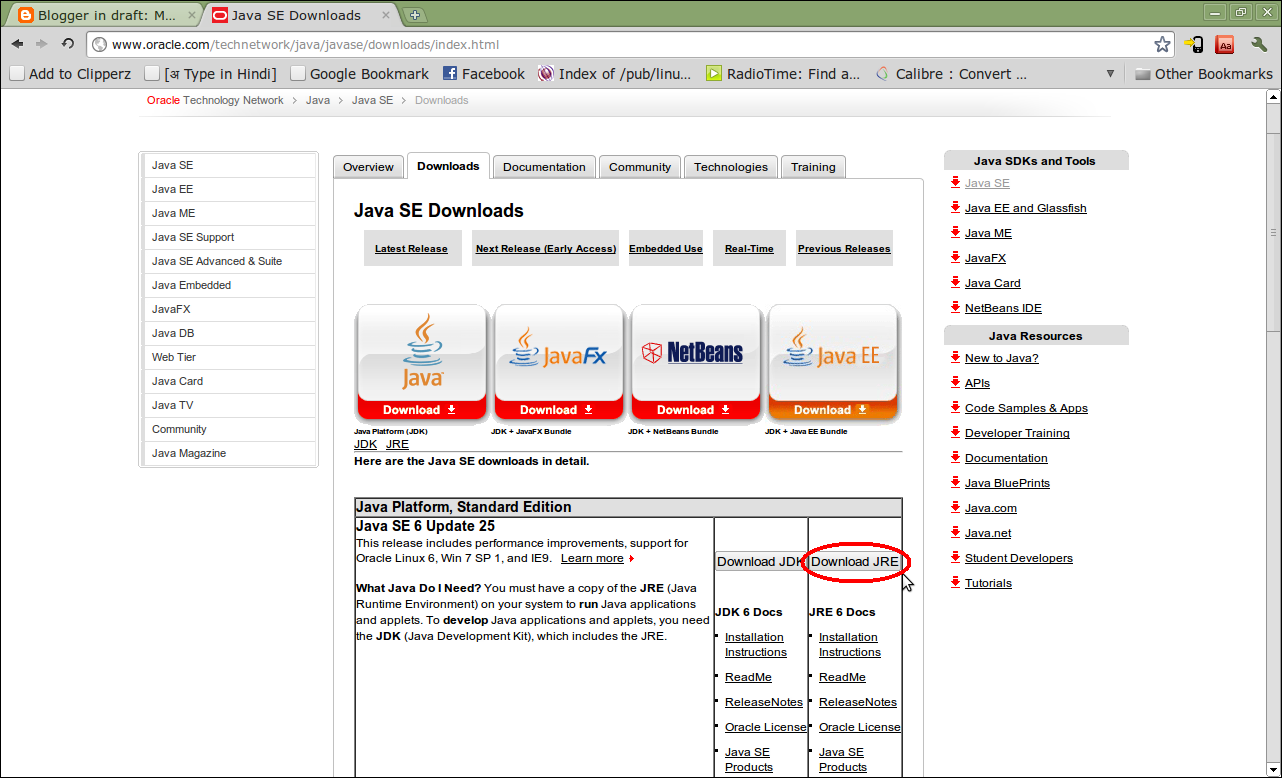Click the circled Download JRE button
Image resolution: width=1282 pixels, height=778 pixels.
tap(855, 562)
